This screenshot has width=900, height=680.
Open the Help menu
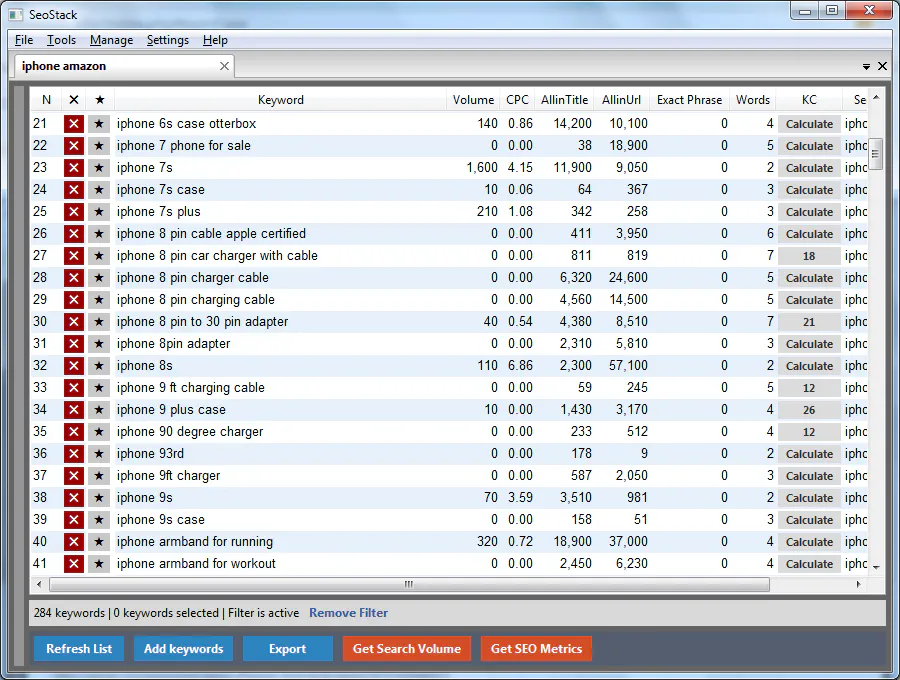pyautogui.click(x=215, y=40)
